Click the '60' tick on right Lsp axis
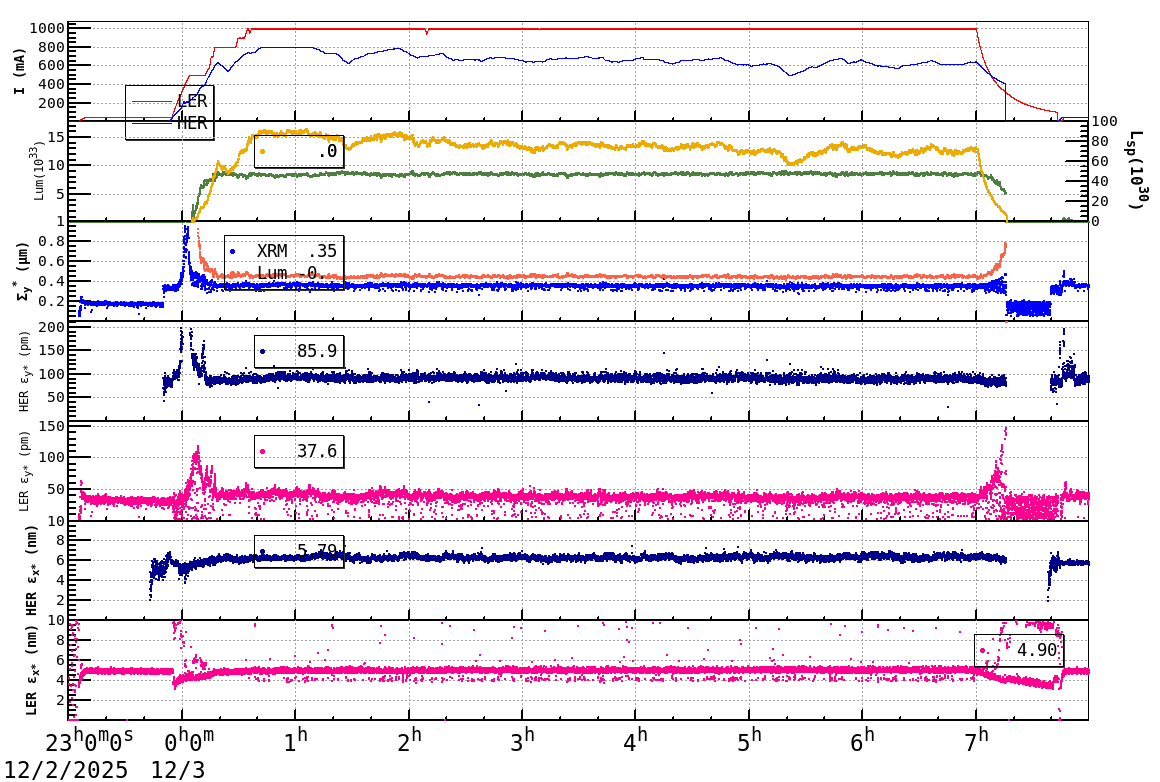 coord(1101,161)
